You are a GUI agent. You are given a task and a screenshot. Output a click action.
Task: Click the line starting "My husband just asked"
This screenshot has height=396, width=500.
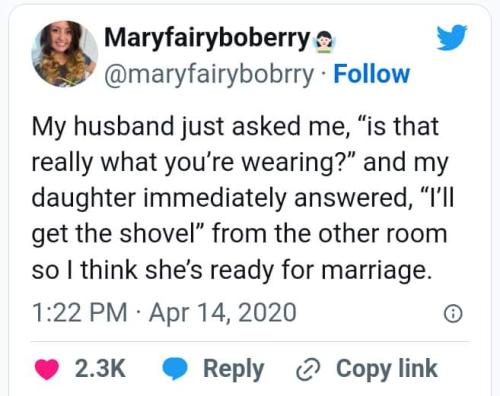[x=235, y=127]
